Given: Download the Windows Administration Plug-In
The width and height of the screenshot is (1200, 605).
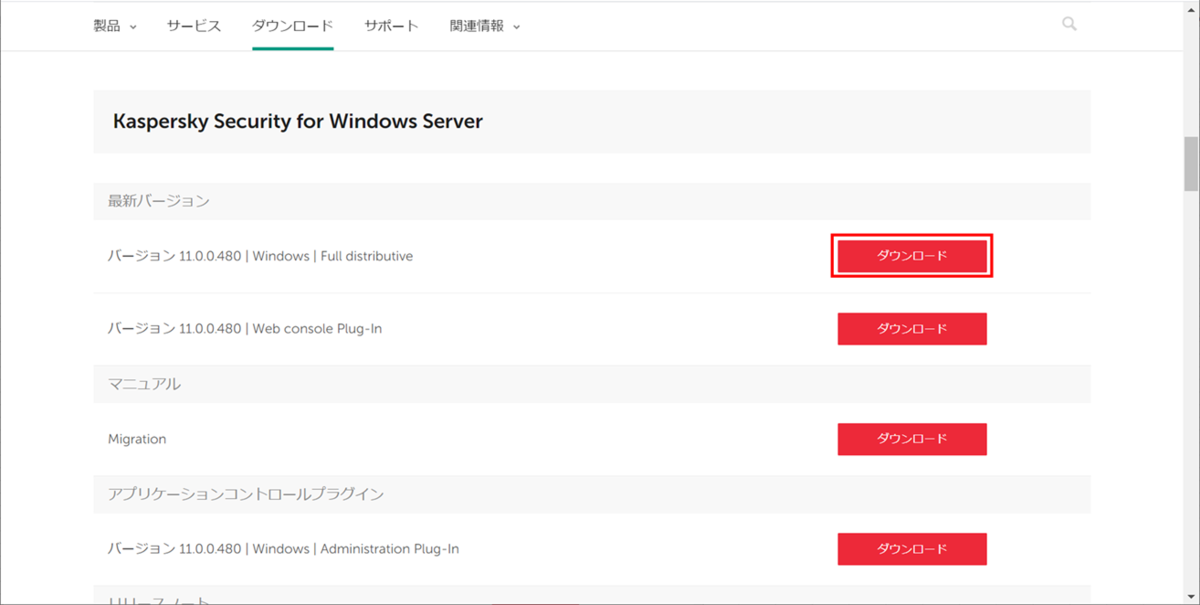Looking at the screenshot, I should pyautogui.click(x=912, y=549).
